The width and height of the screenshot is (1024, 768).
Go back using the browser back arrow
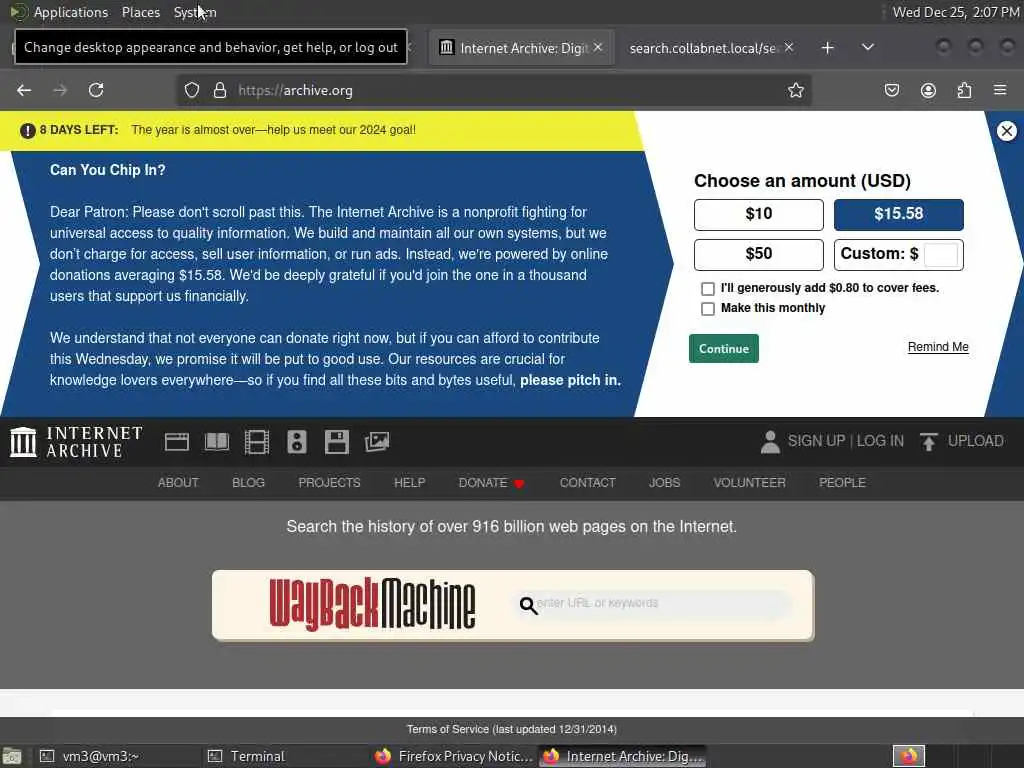pos(24,90)
